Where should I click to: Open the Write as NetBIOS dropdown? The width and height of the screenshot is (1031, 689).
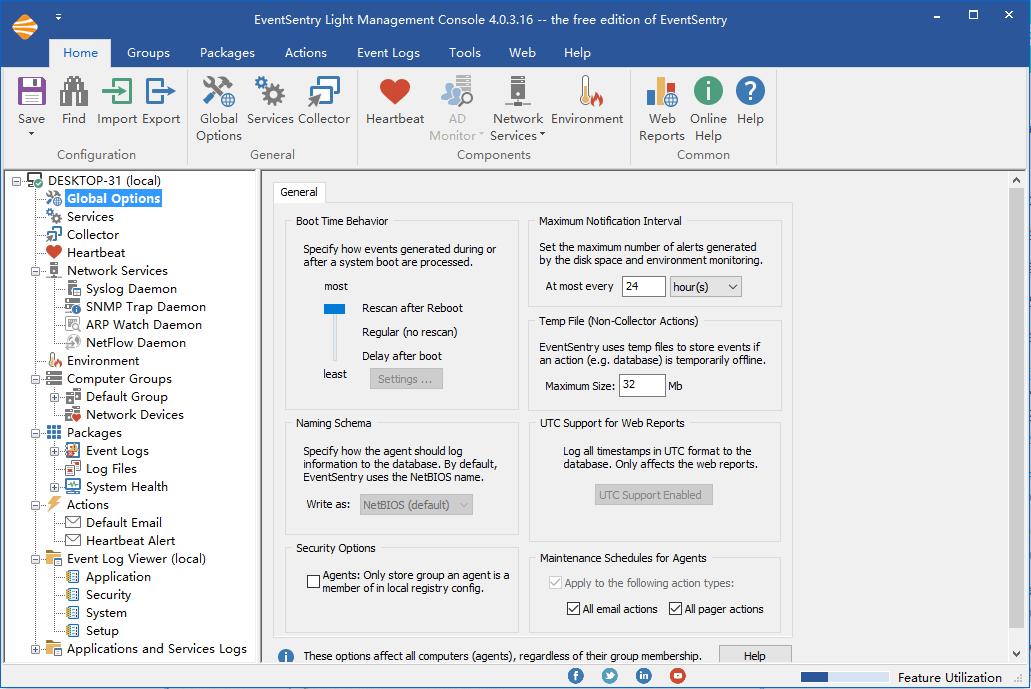coord(416,505)
